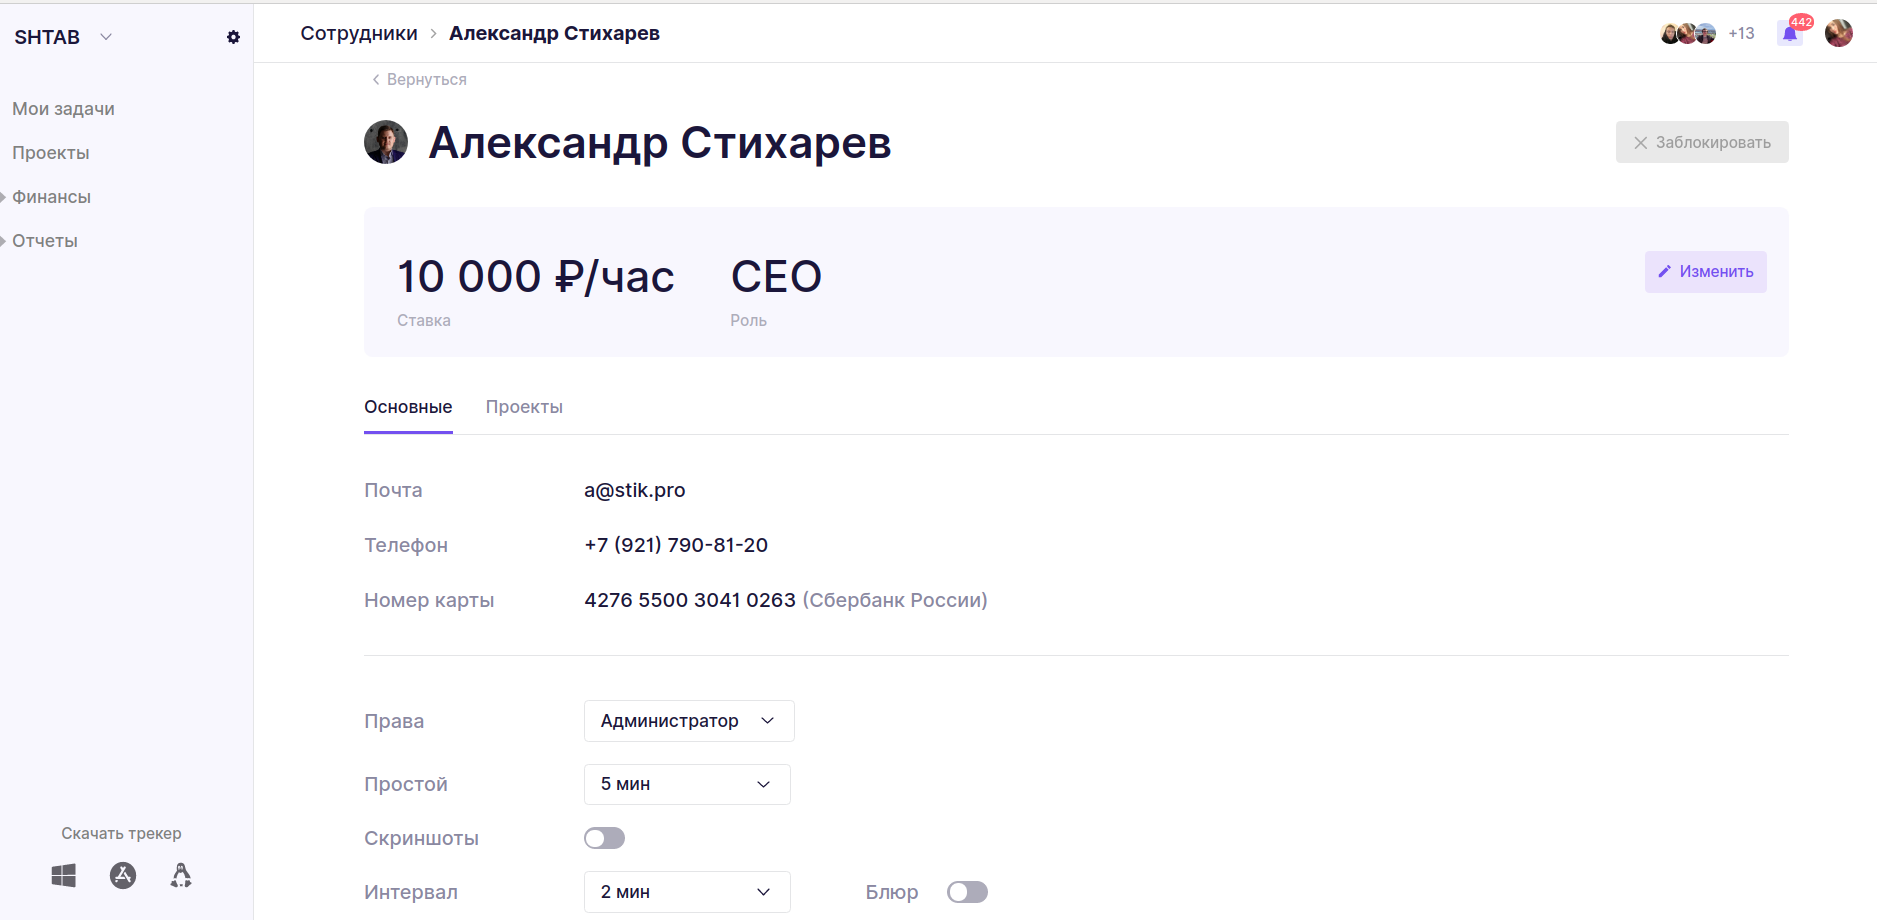Download the macOS App Store tracker

tap(123, 876)
